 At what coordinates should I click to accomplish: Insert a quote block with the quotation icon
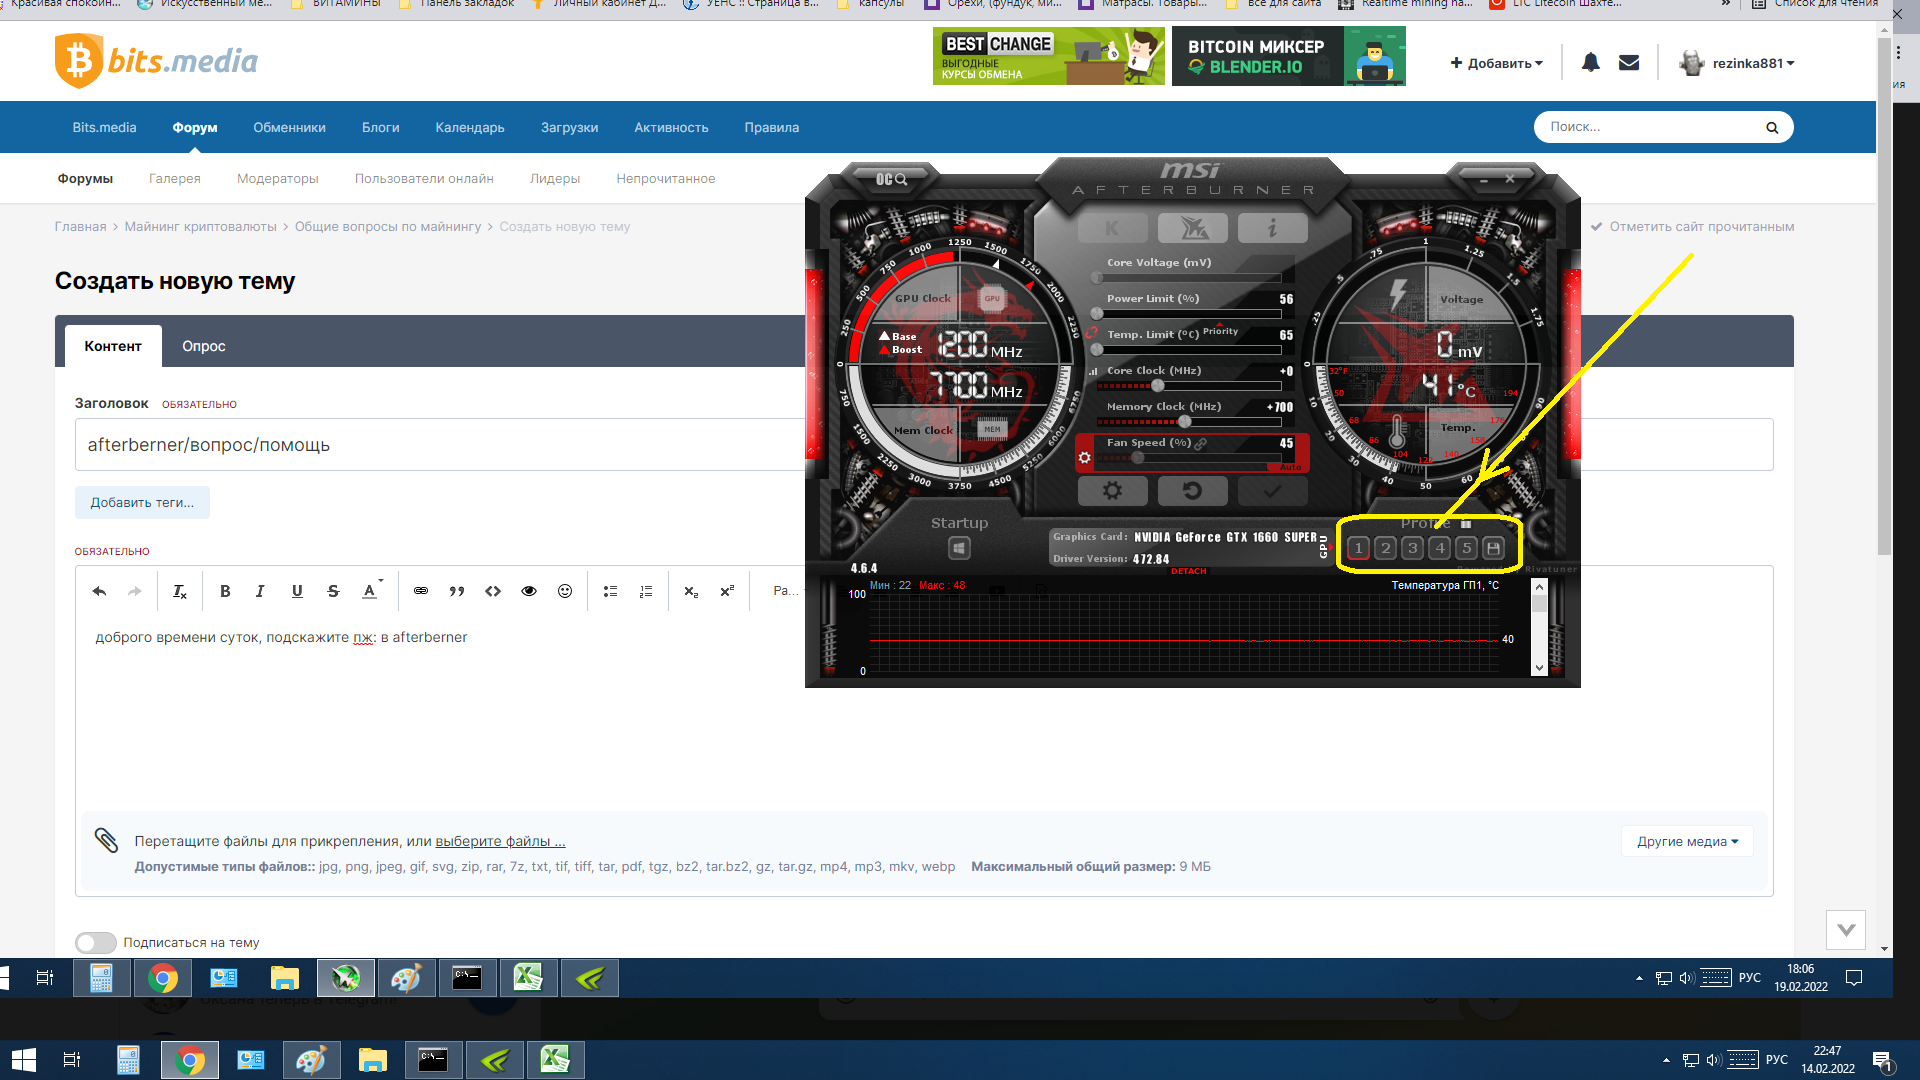(x=457, y=592)
